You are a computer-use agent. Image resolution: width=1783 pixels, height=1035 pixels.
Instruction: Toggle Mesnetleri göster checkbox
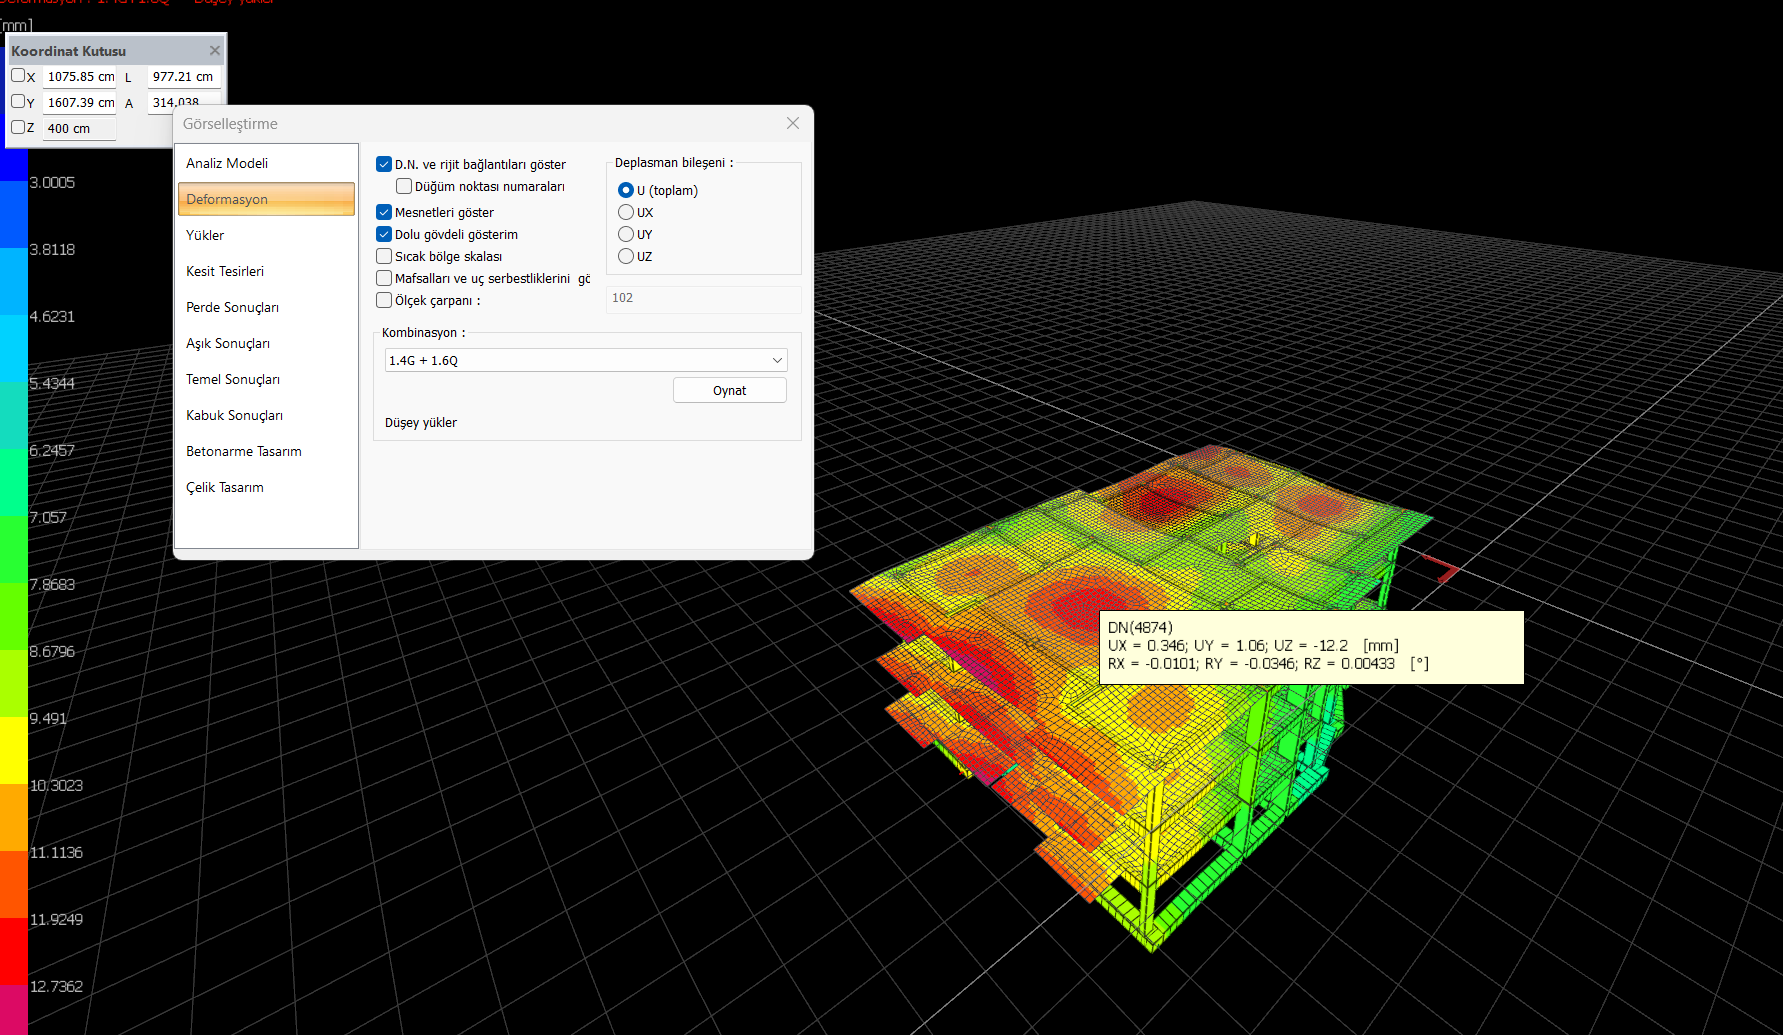[x=384, y=212]
